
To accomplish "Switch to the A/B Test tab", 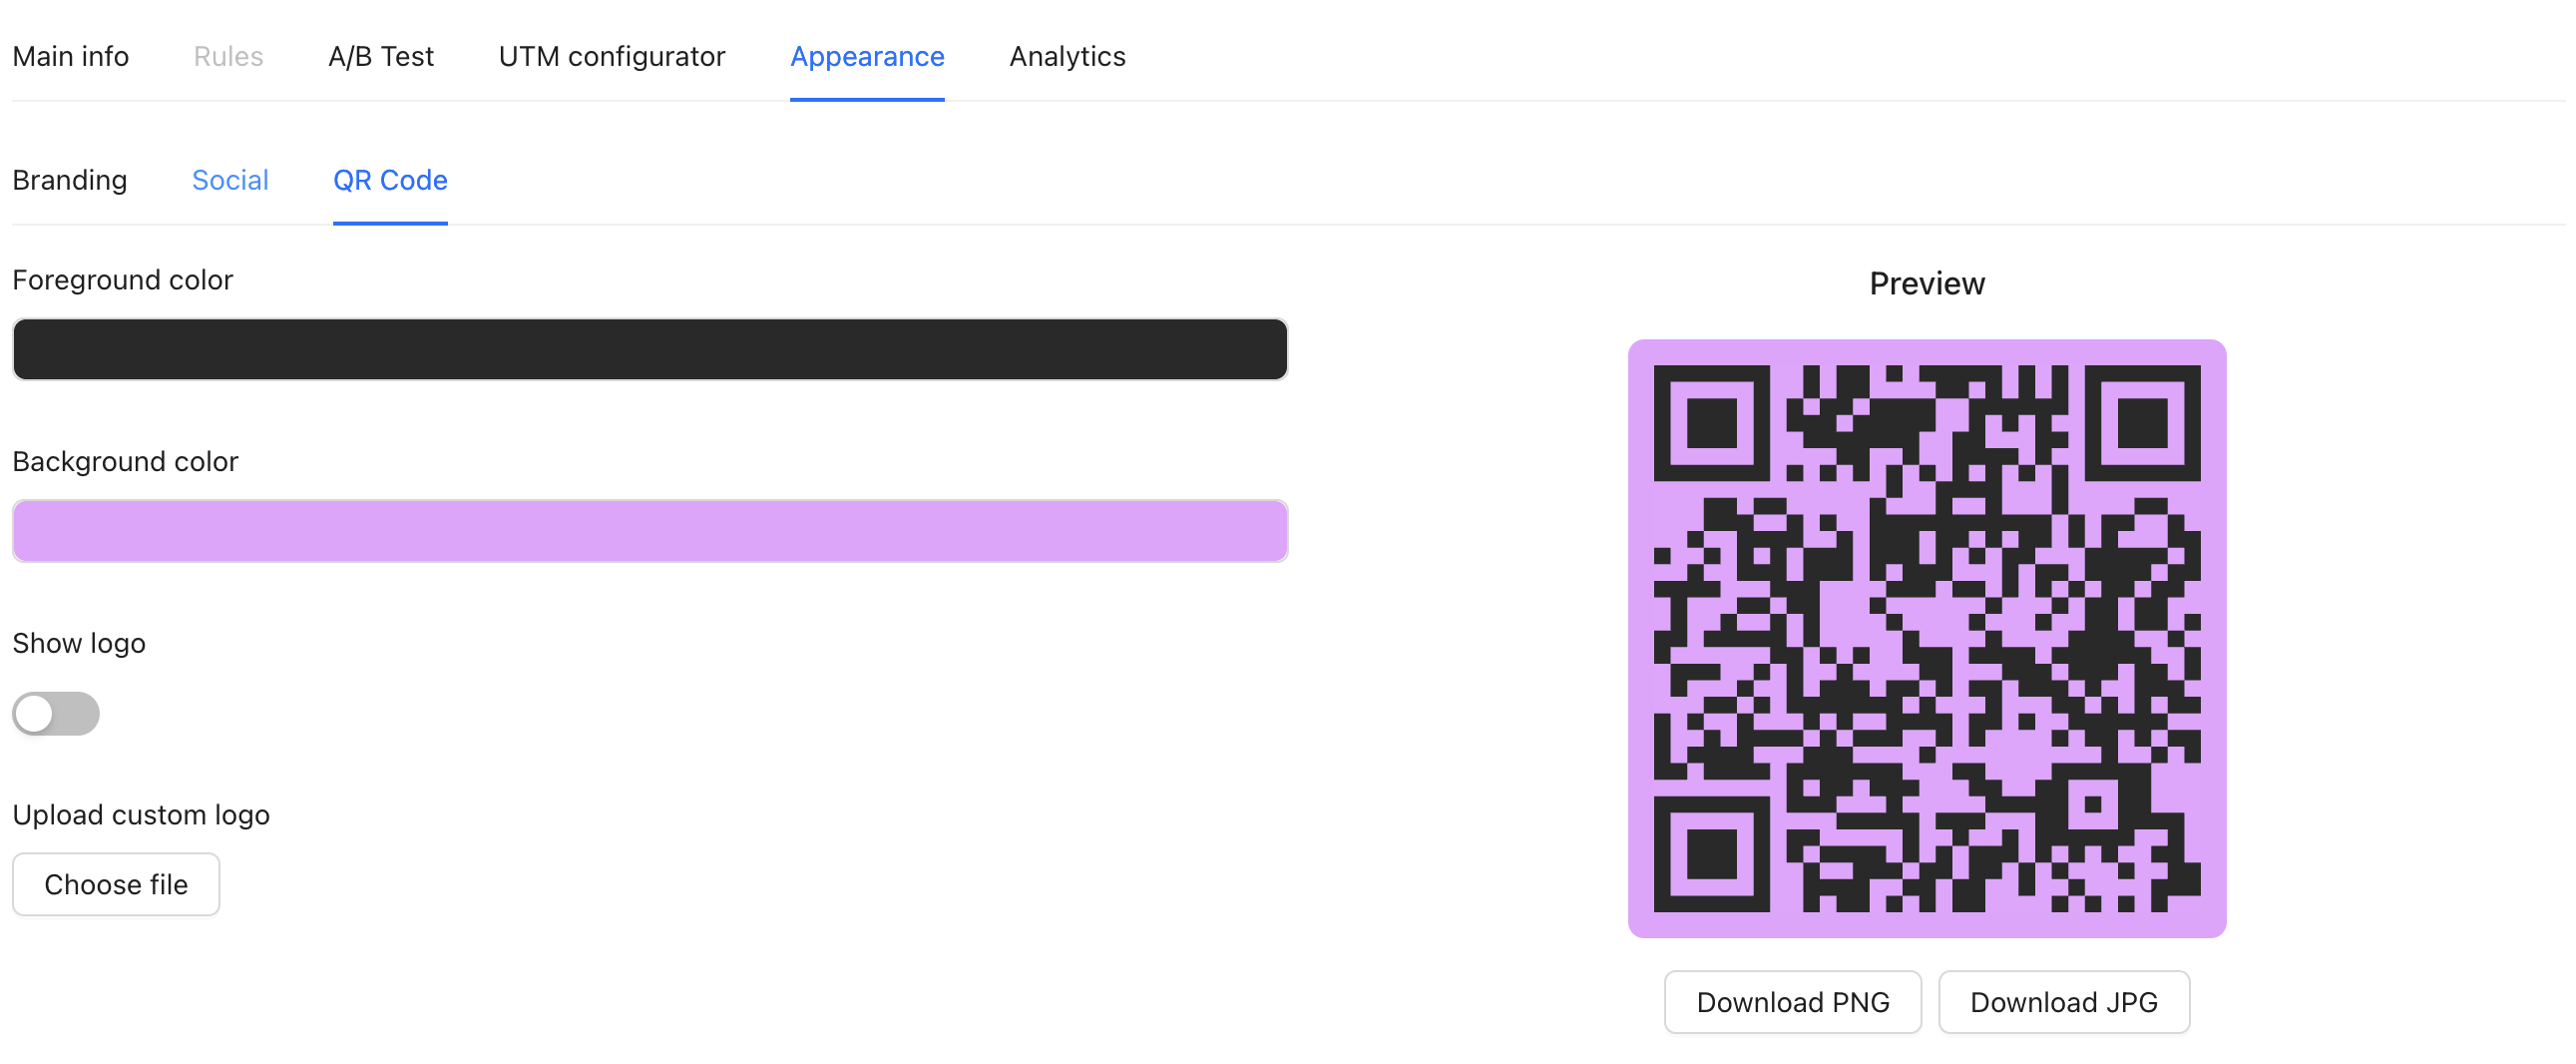I will pyautogui.click(x=381, y=56).
